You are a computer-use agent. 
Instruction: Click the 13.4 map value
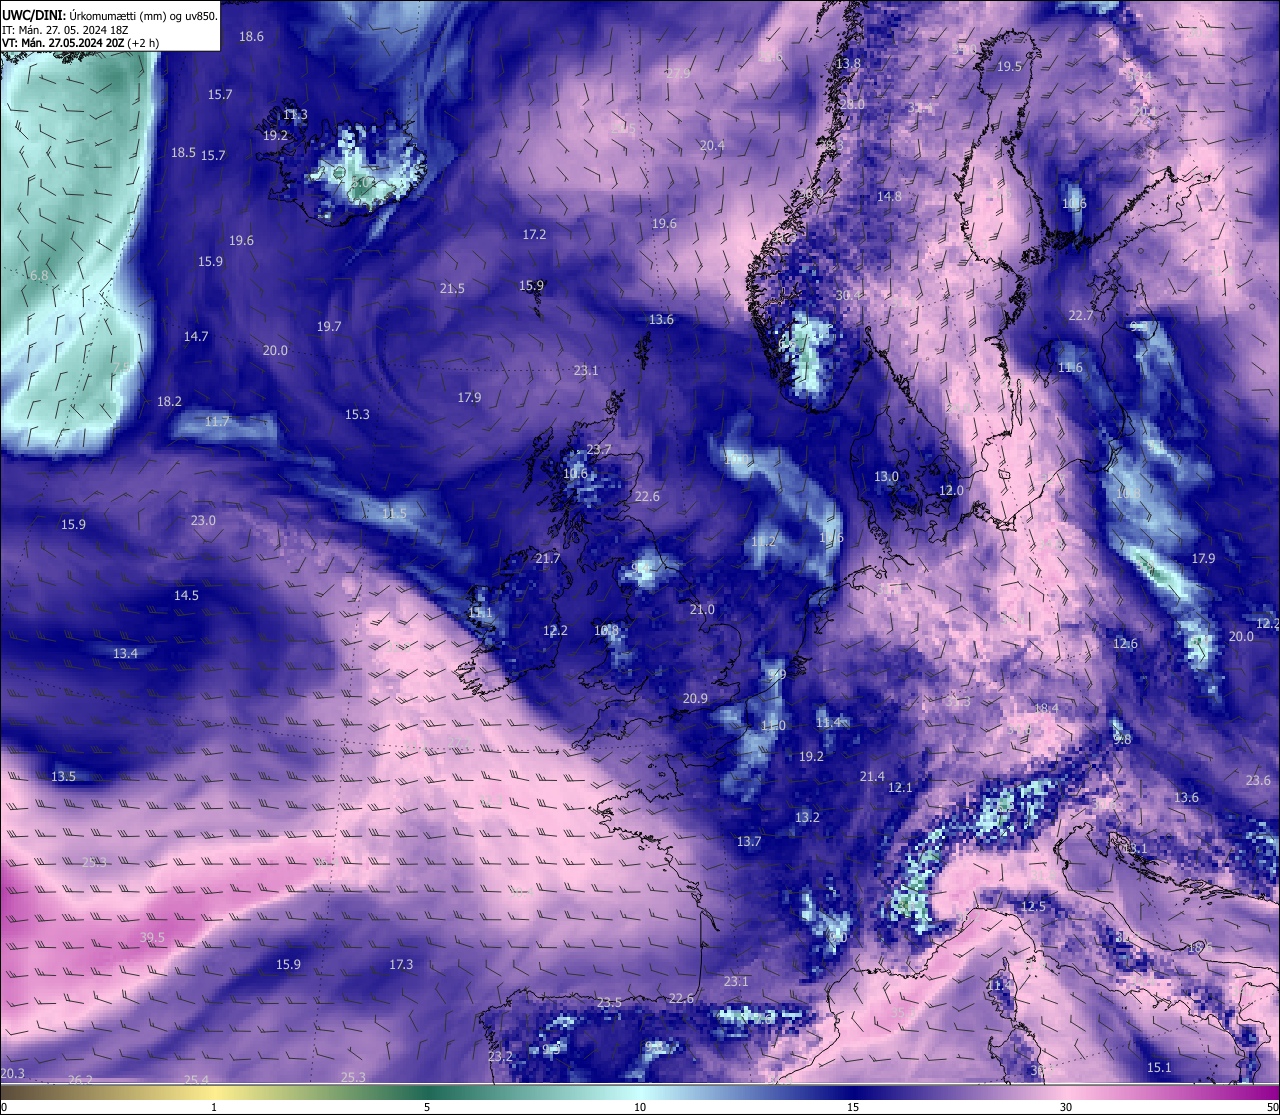[x=125, y=654]
